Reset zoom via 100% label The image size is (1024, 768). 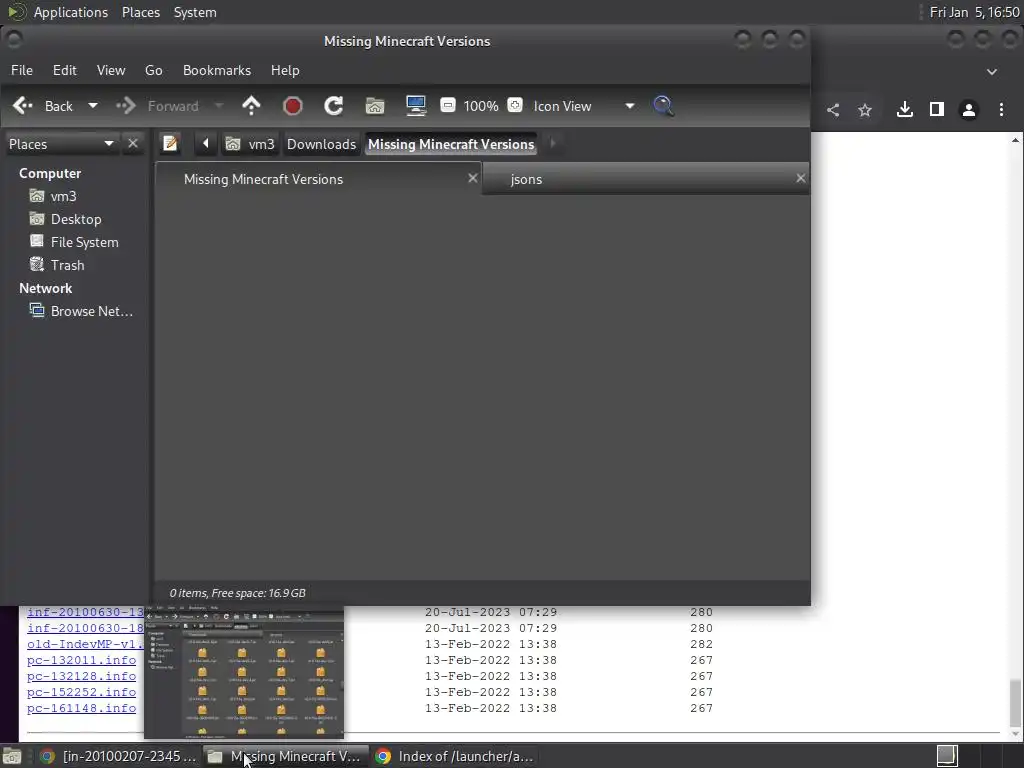[481, 106]
